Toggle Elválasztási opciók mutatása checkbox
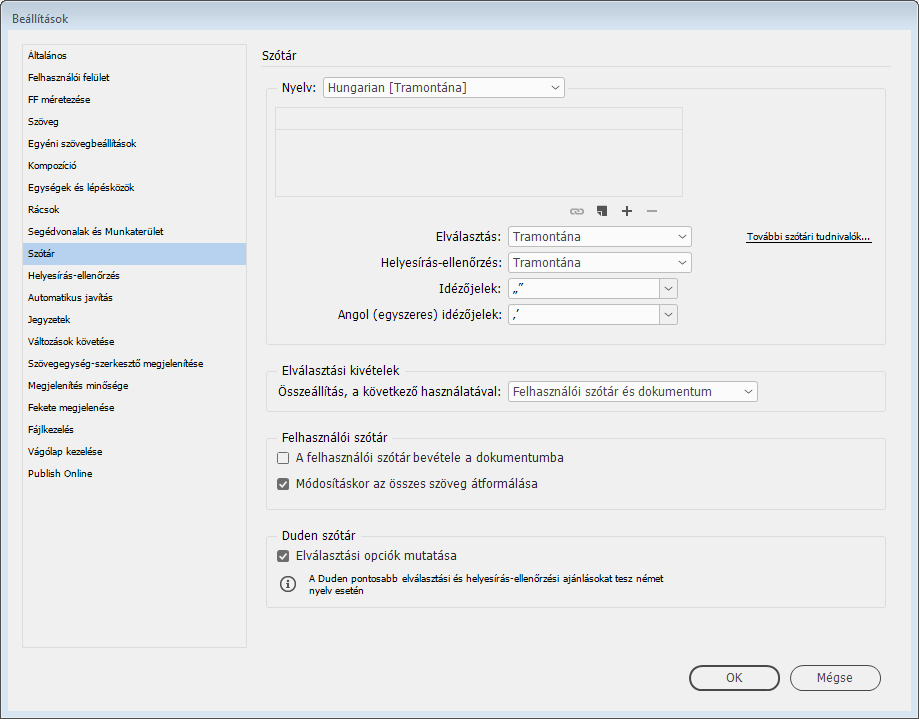This screenshot has width=919, height=719. pyautogui.click(x=283, y=556)
